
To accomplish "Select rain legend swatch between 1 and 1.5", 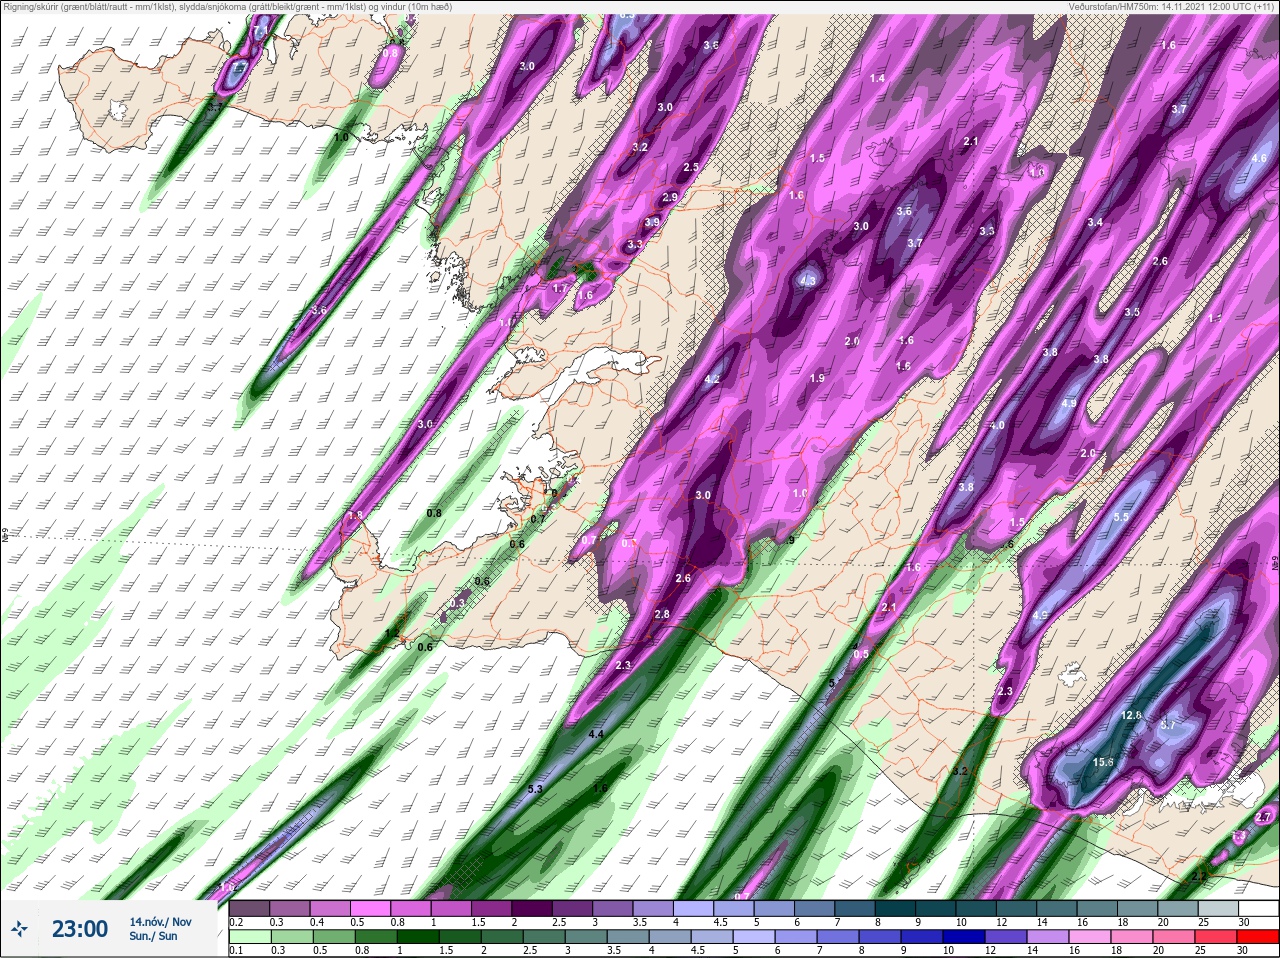I will coord(418,938).
